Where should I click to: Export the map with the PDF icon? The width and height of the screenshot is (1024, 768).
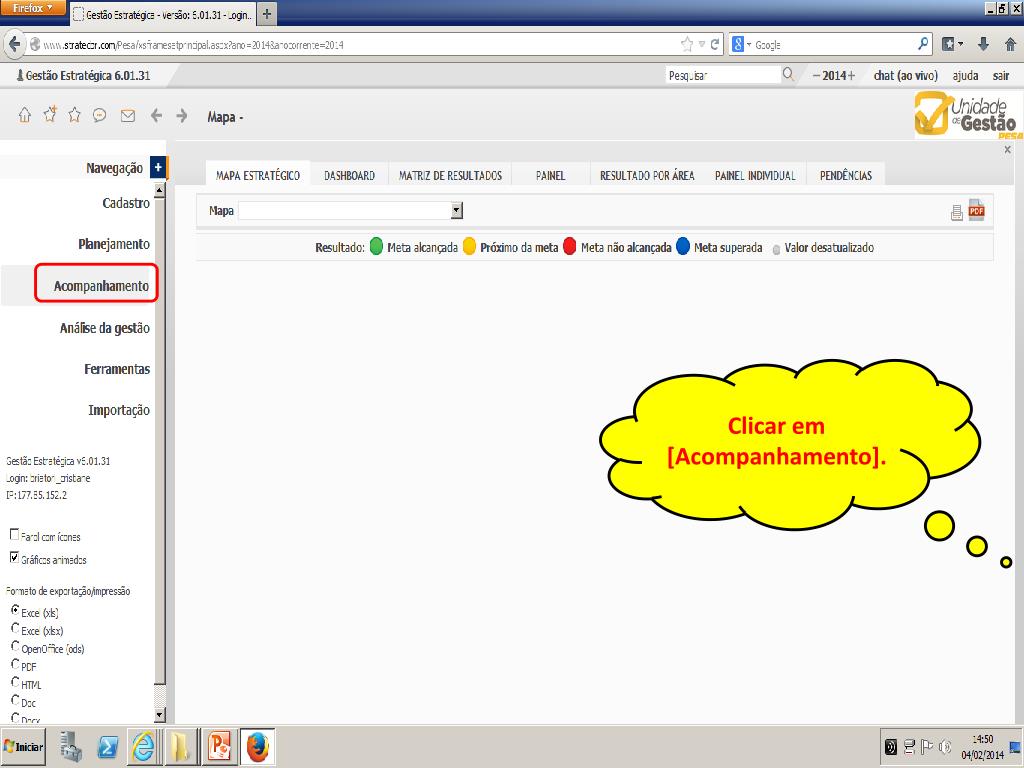976,210
